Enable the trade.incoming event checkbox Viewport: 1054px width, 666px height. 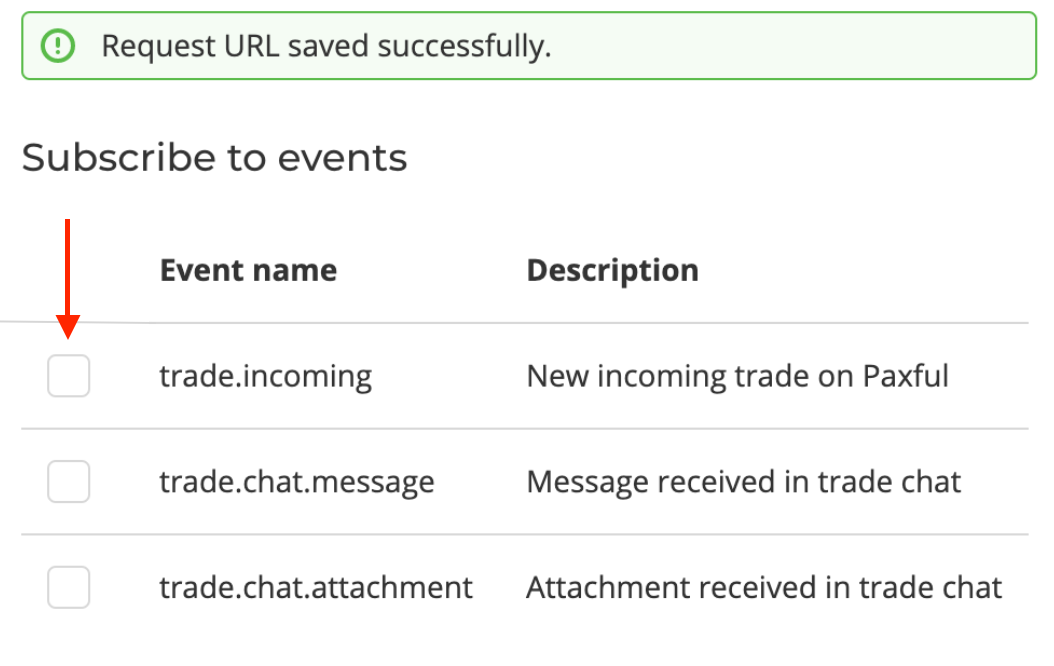pyautogui.click(x=69, y=376)
